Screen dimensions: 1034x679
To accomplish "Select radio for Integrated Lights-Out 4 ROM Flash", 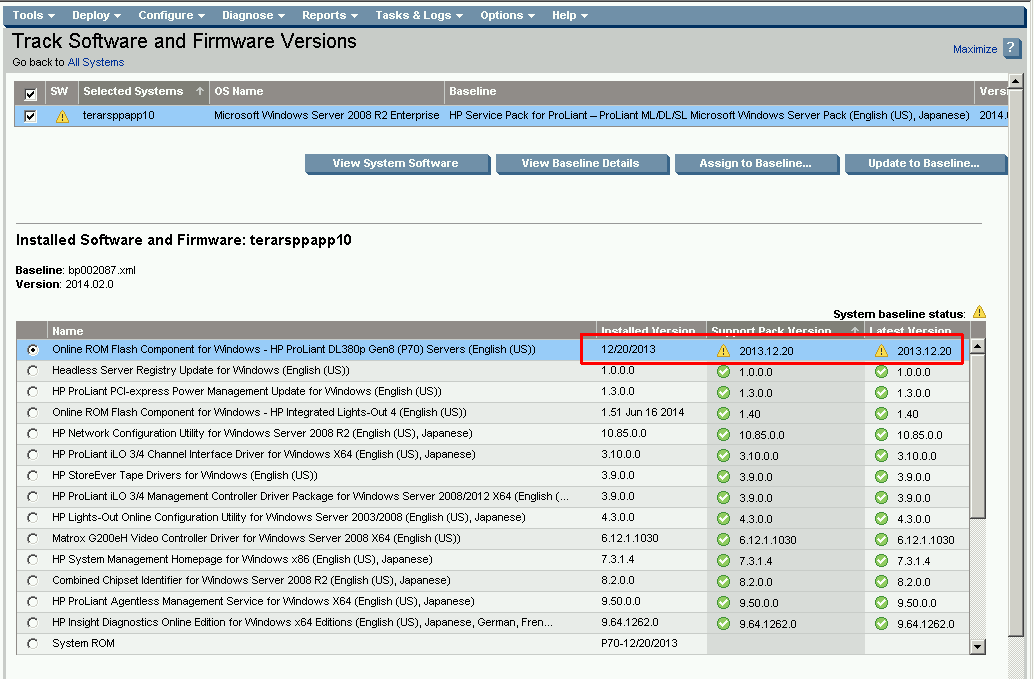I will tap(32, 413).
